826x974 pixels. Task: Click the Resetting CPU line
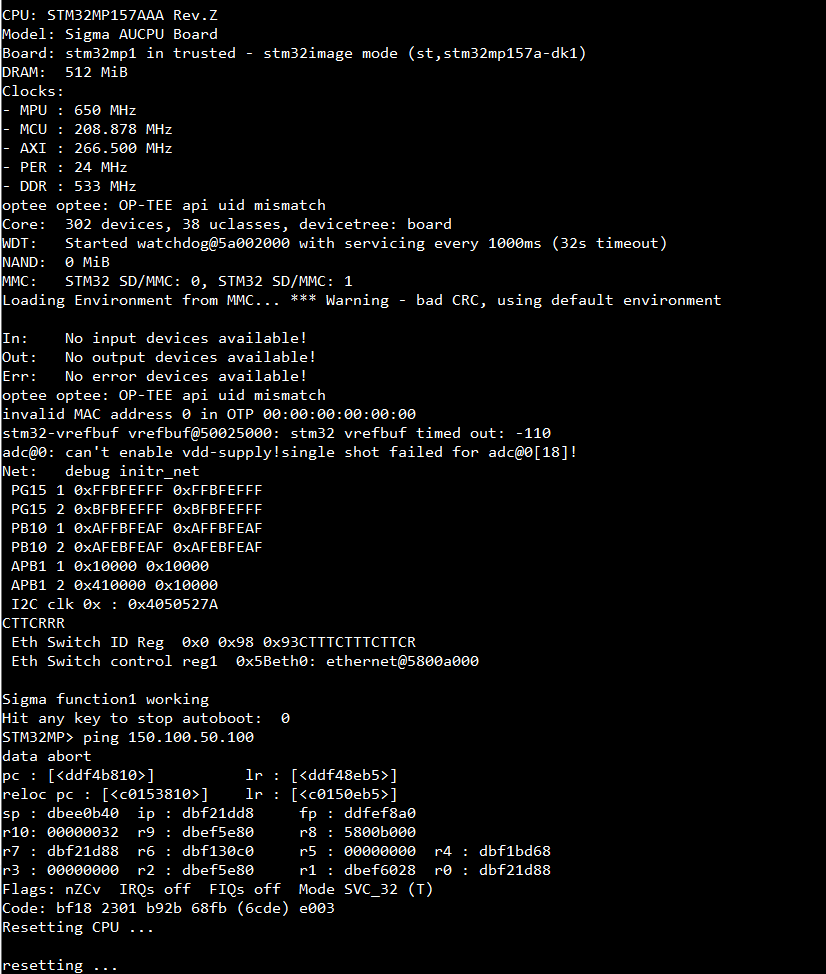pyautogui.click(x=78, y=927)
